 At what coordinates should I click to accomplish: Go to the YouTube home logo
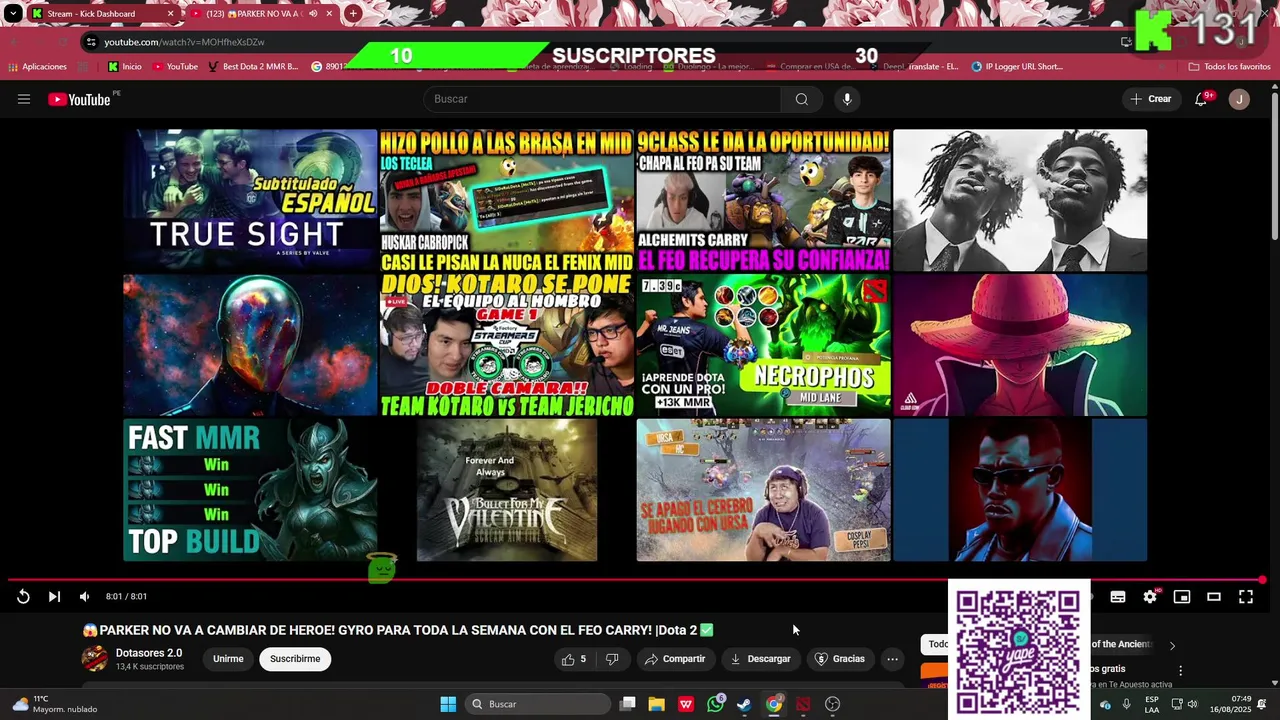tap(79, 99)
